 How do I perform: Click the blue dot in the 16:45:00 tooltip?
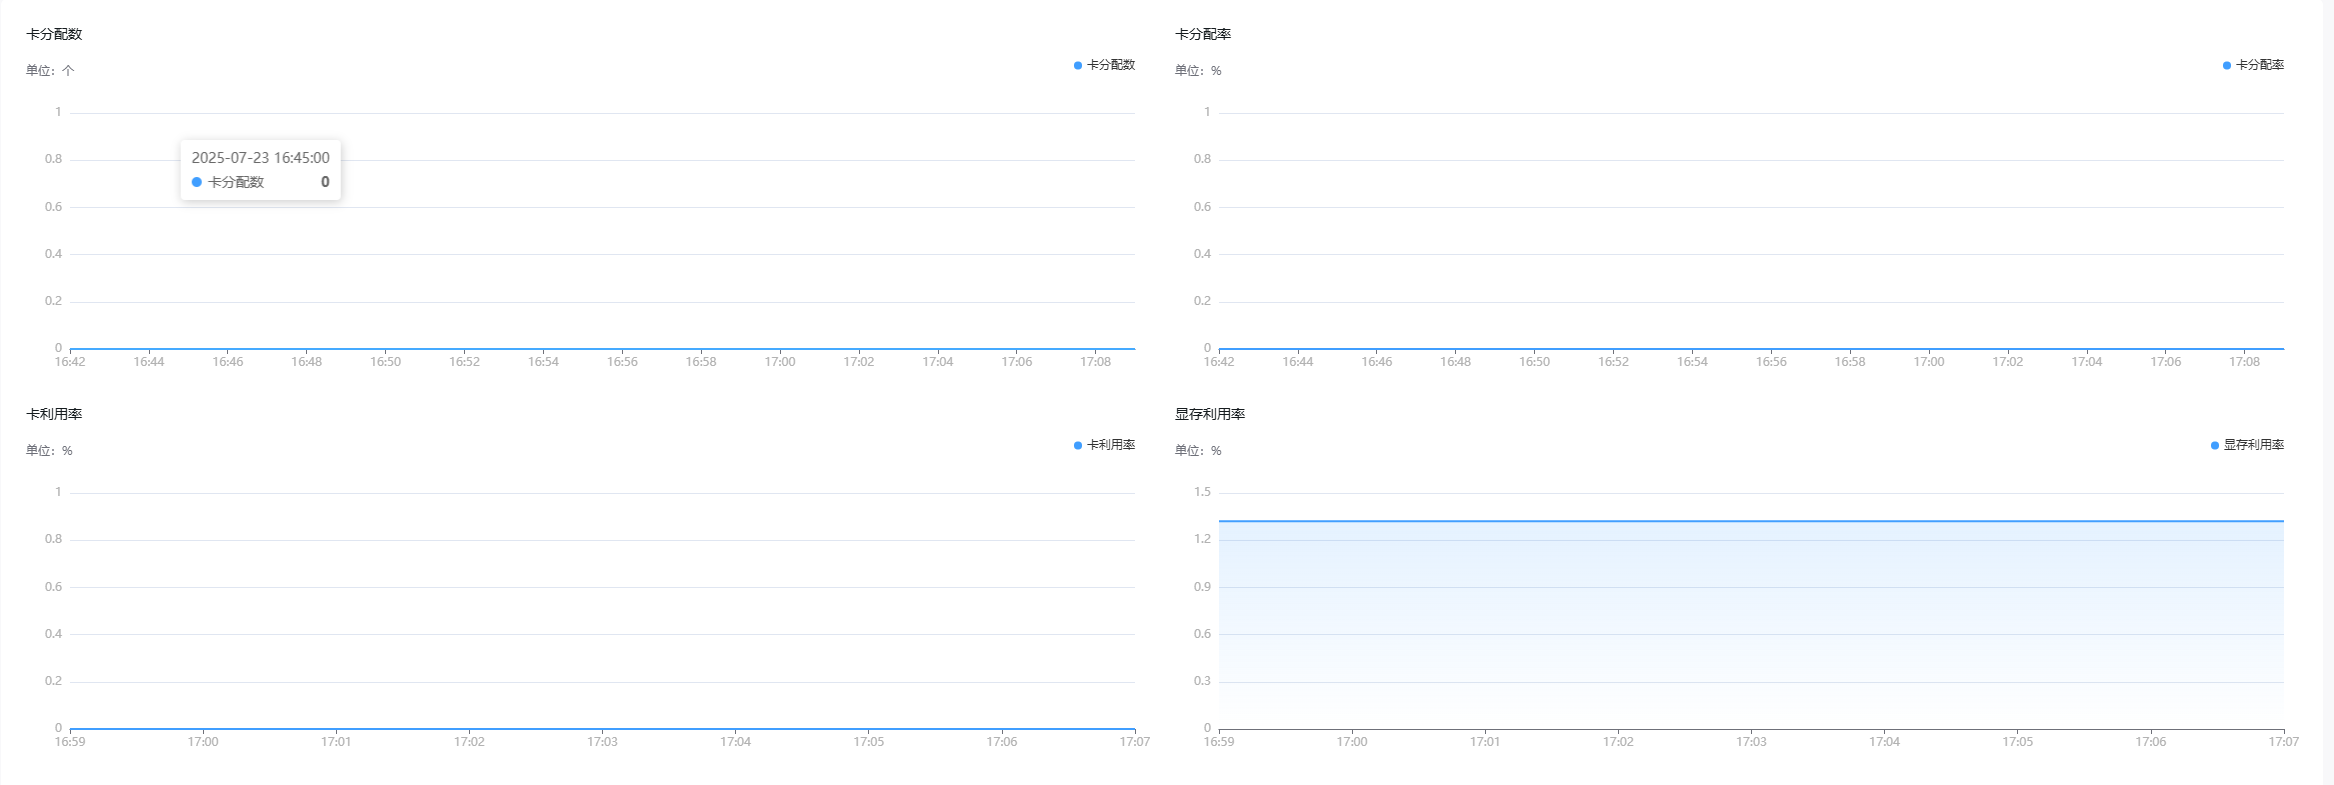pyautogui.click(x=197, y=182)
